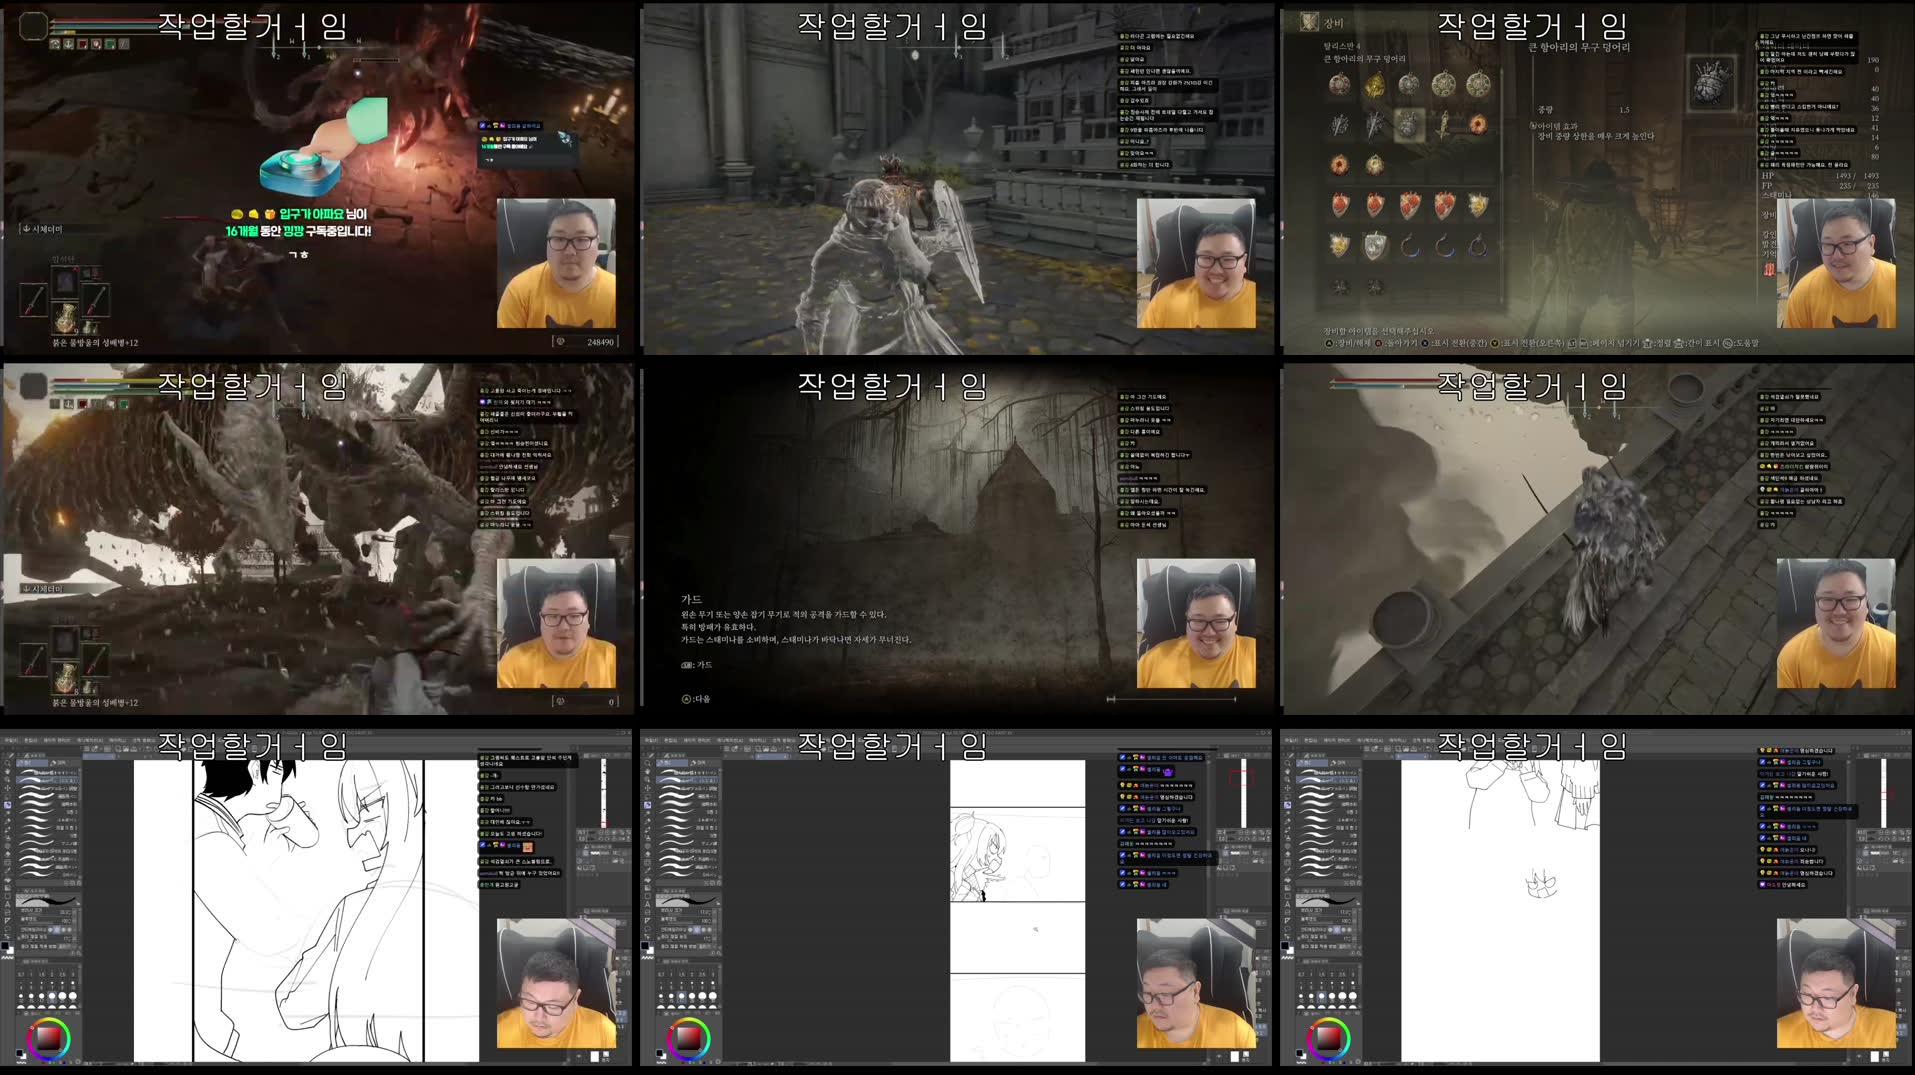Click the 돌아가기 back hint in inventory footer
The width and height of the screenshot is (1915, 1075).
(1395, 343)
